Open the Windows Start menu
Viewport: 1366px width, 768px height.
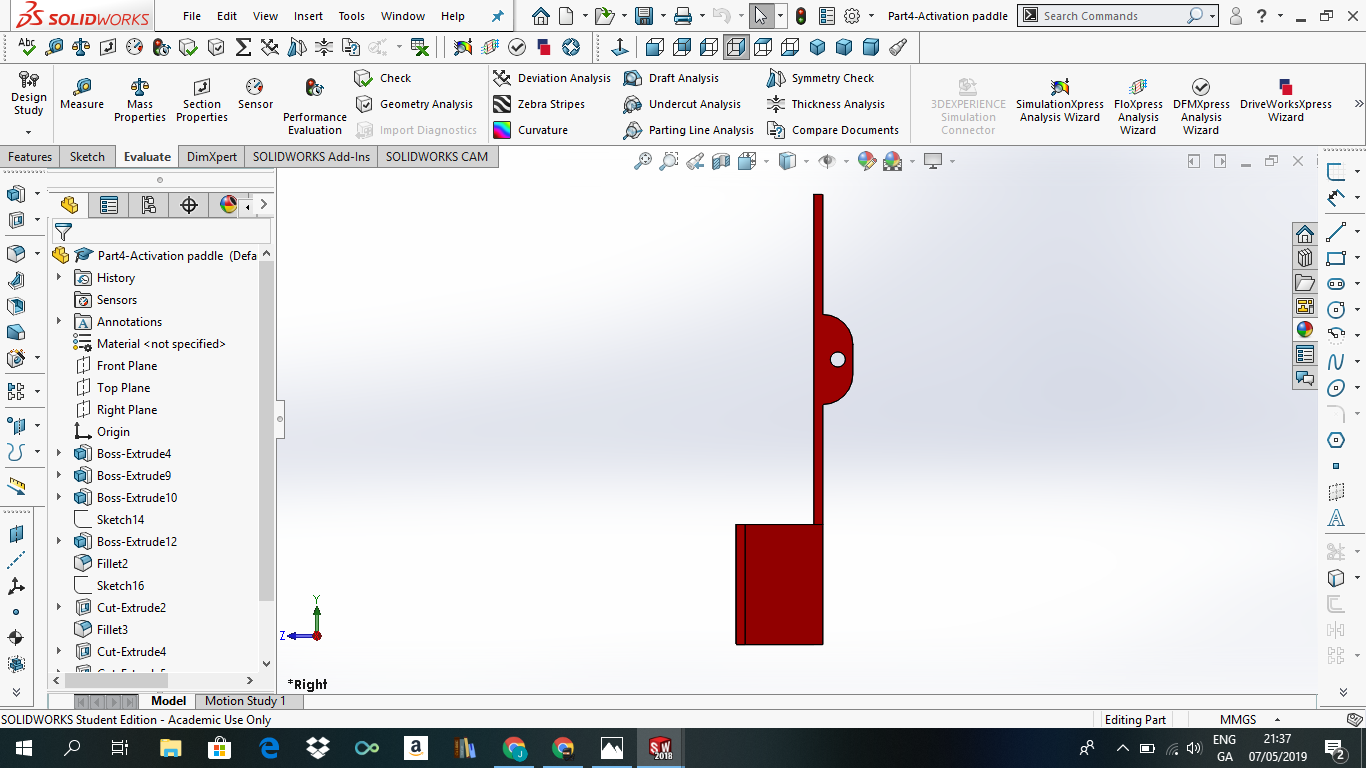click(23, 748)
